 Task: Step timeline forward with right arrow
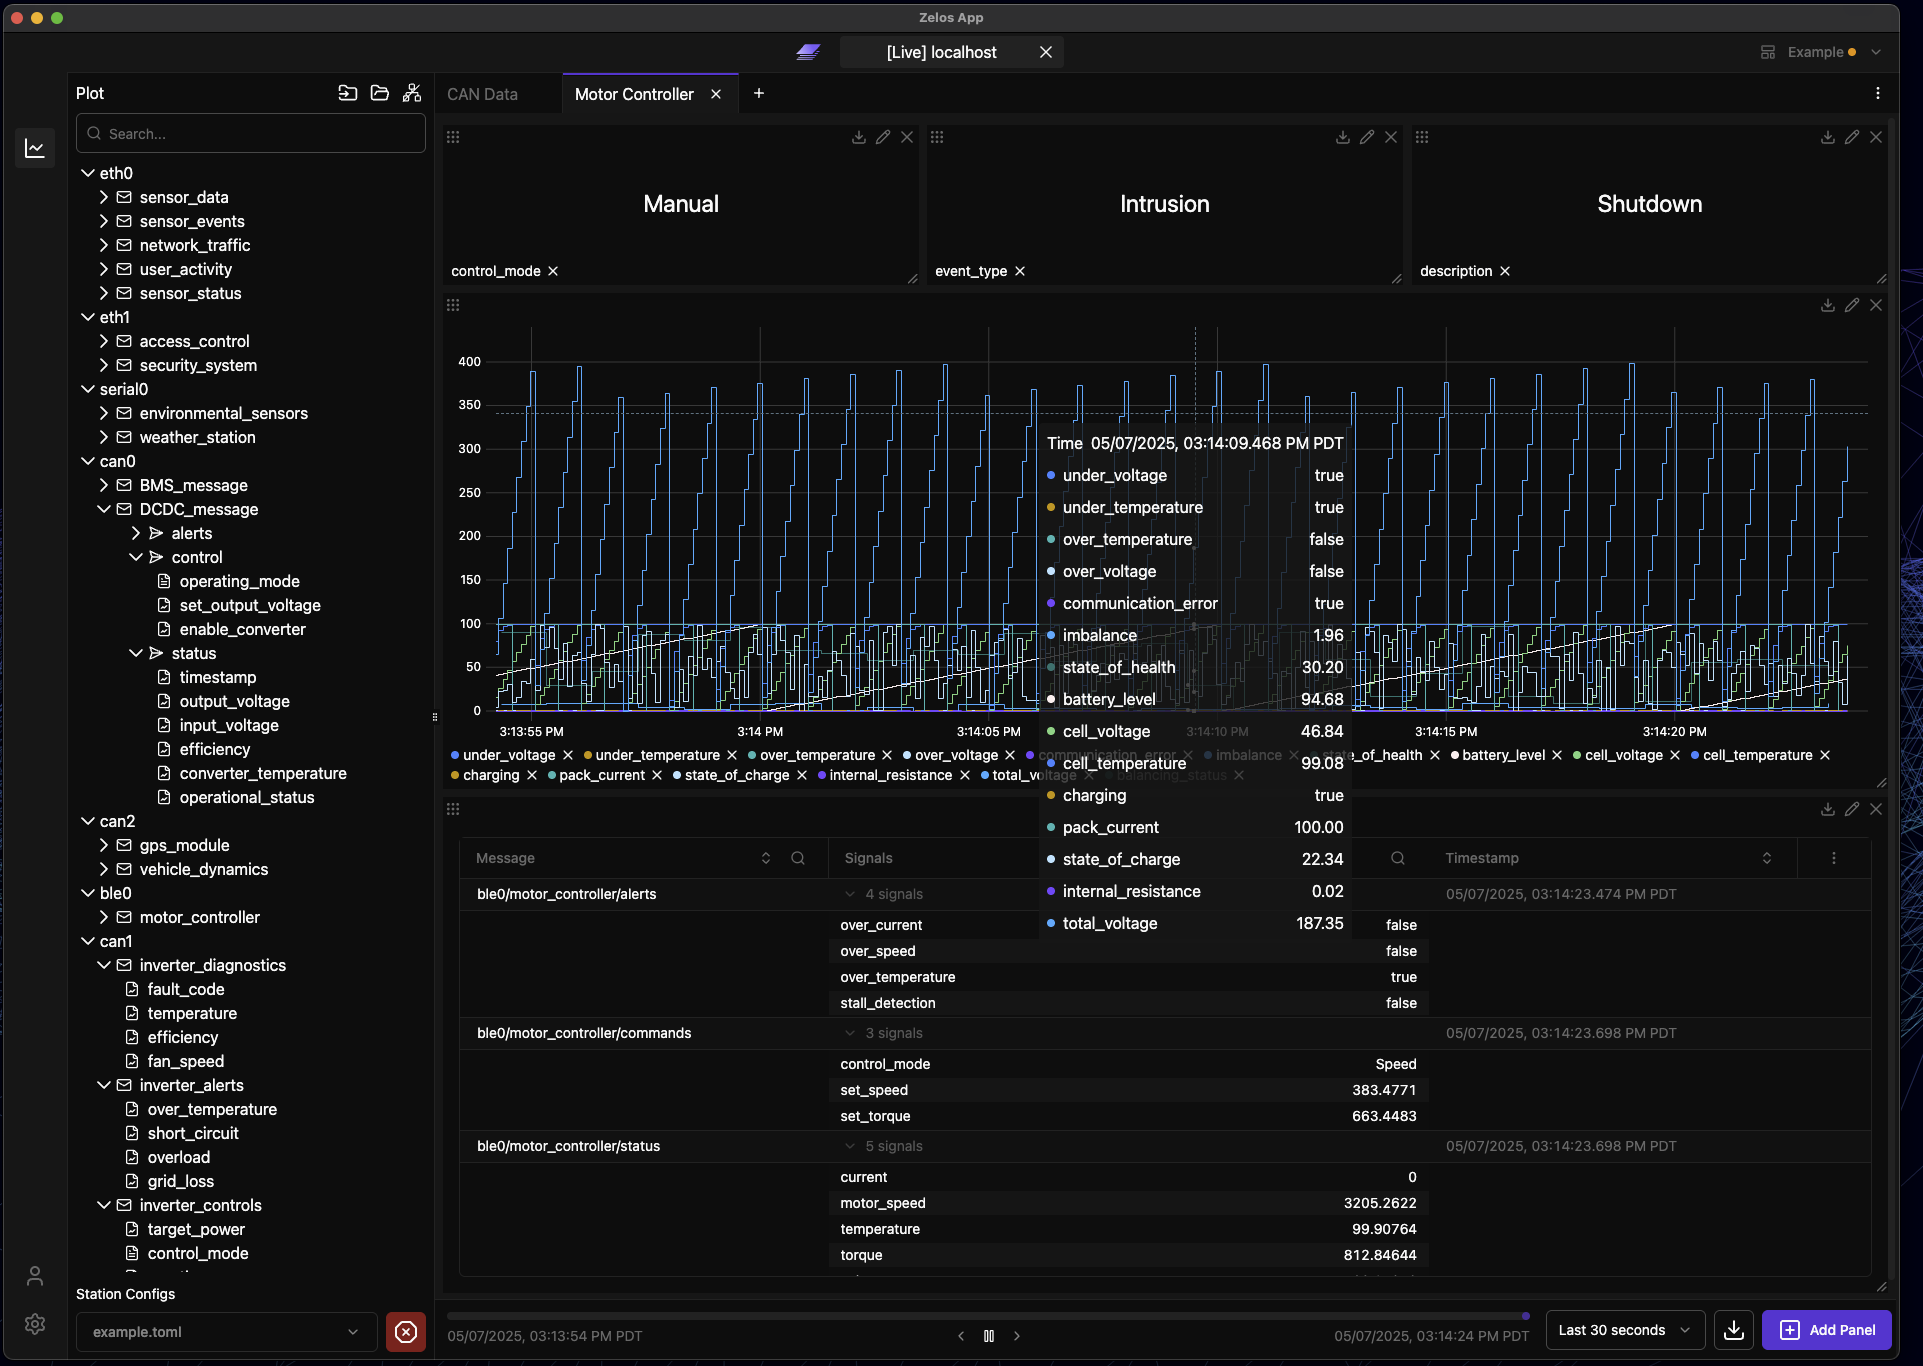1017,1336
